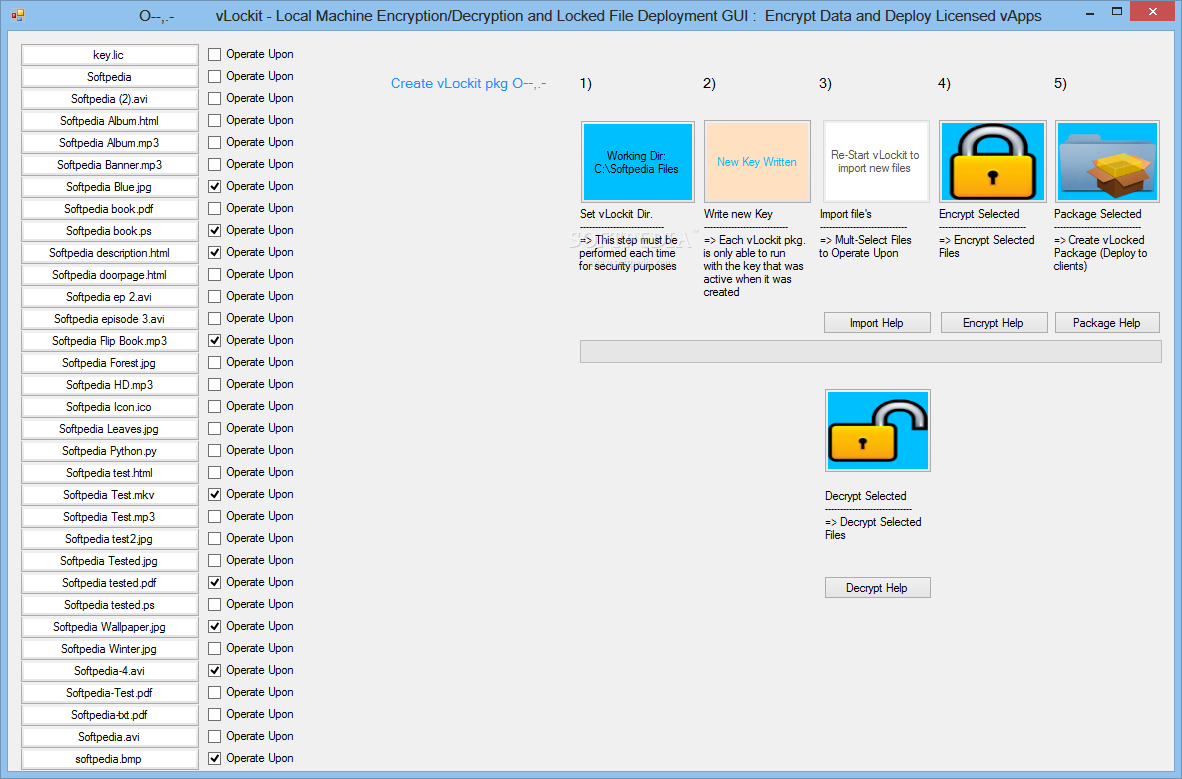Image resolution: width=1182 pixels, height=779 pixels.
Task: Click the 'Encrypt Selected' label
Action: 978,214
